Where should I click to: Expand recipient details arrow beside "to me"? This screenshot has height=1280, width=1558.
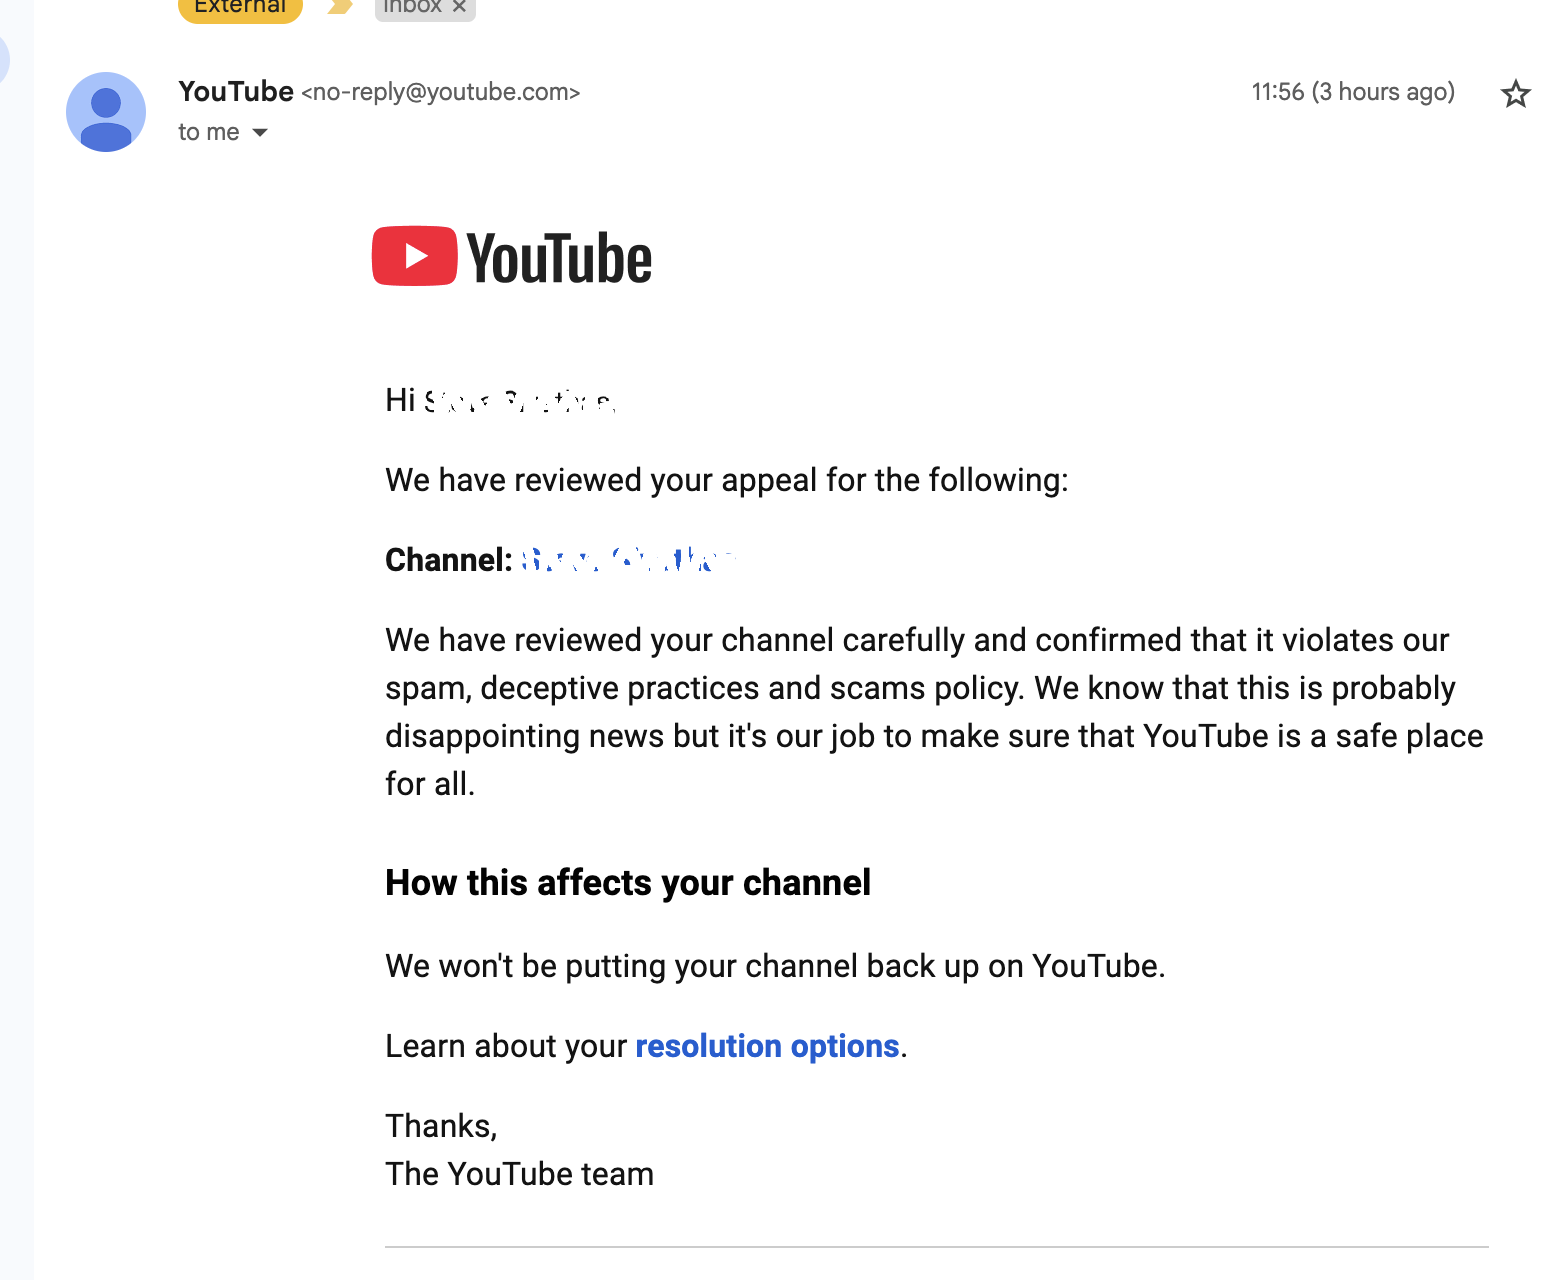pos(260,132)
